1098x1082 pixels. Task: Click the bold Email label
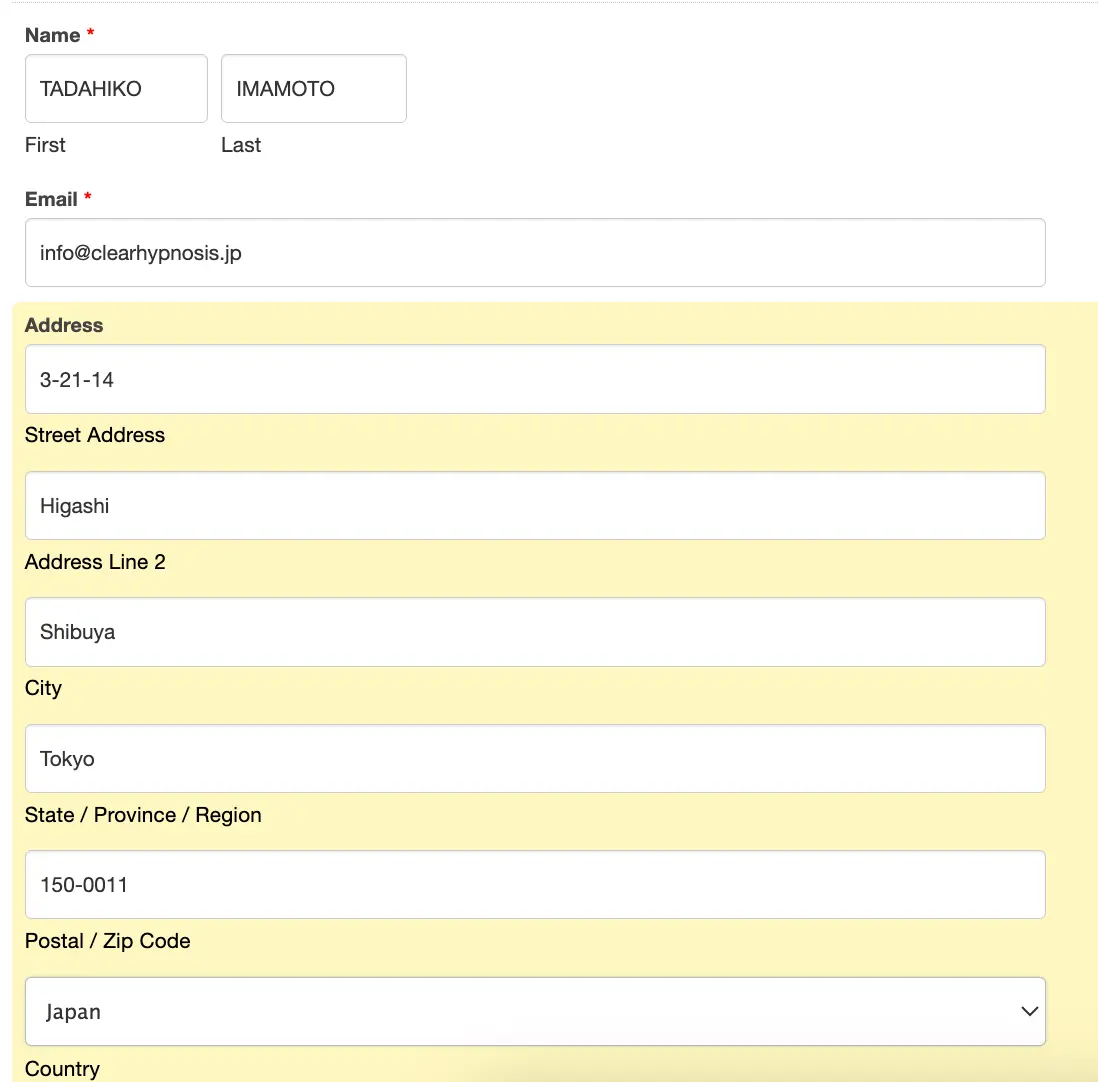pyautogui.click(x=51, y=199)
